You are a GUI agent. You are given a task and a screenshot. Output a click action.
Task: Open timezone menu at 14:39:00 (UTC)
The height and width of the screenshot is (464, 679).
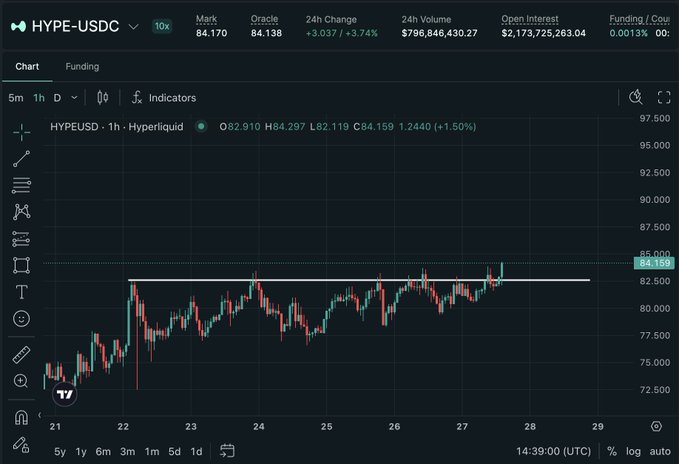553,451
